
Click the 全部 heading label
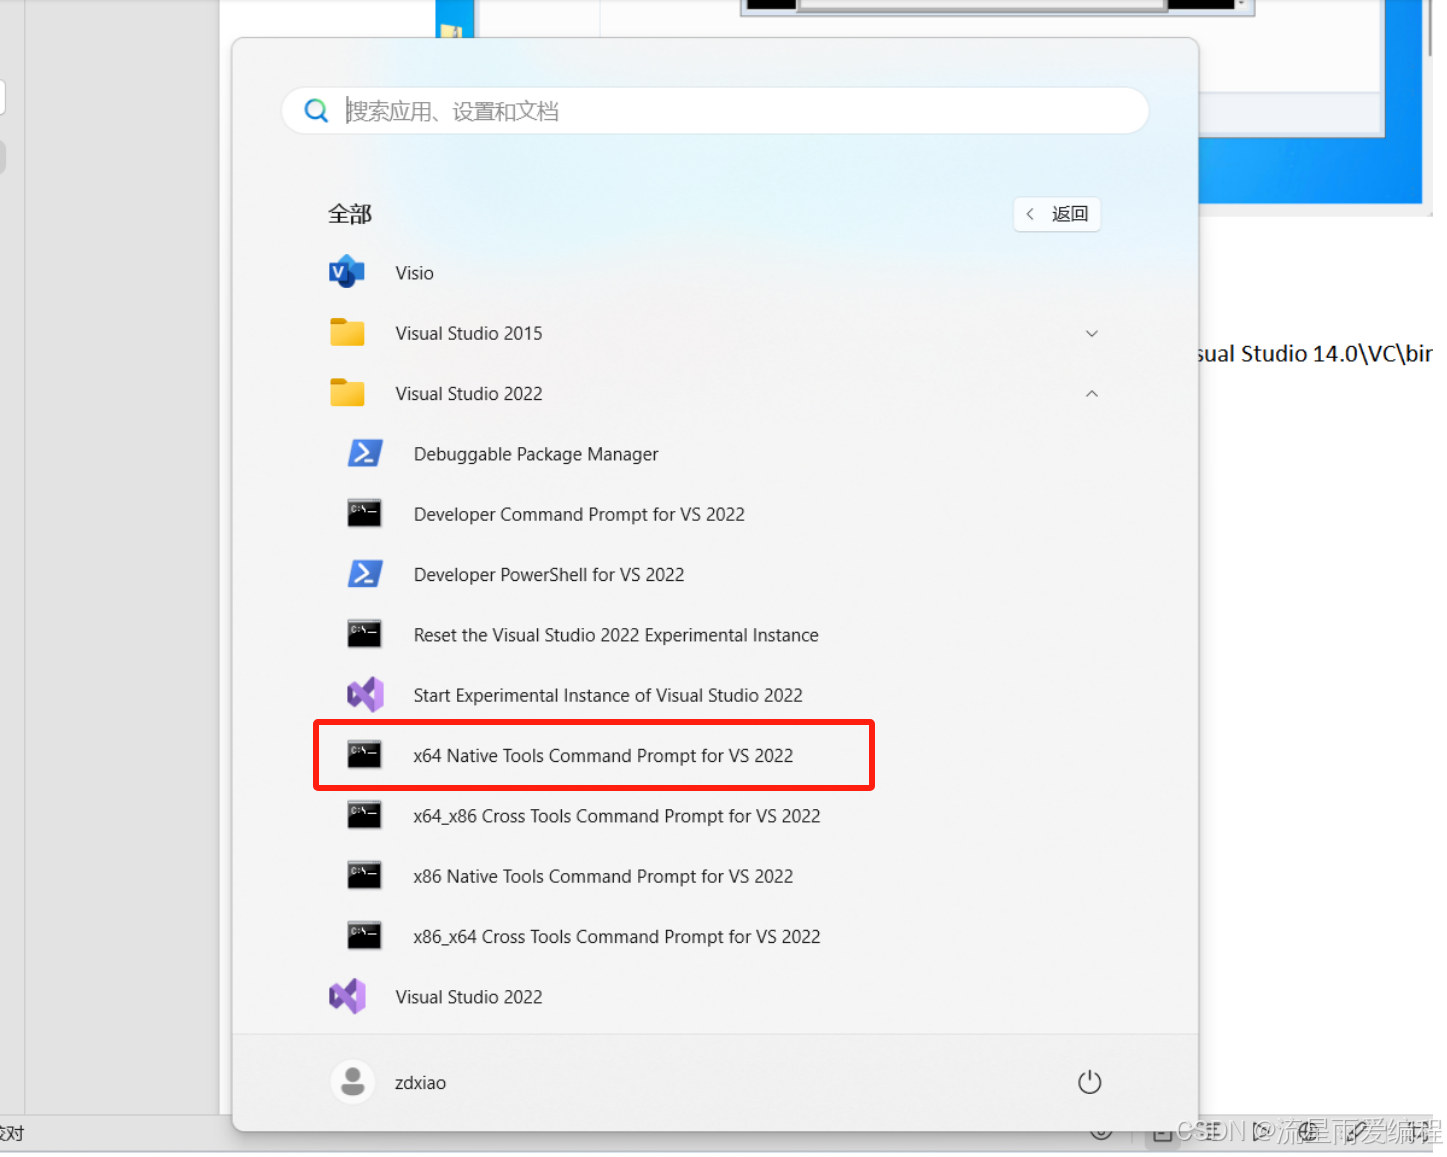[350, 214]
